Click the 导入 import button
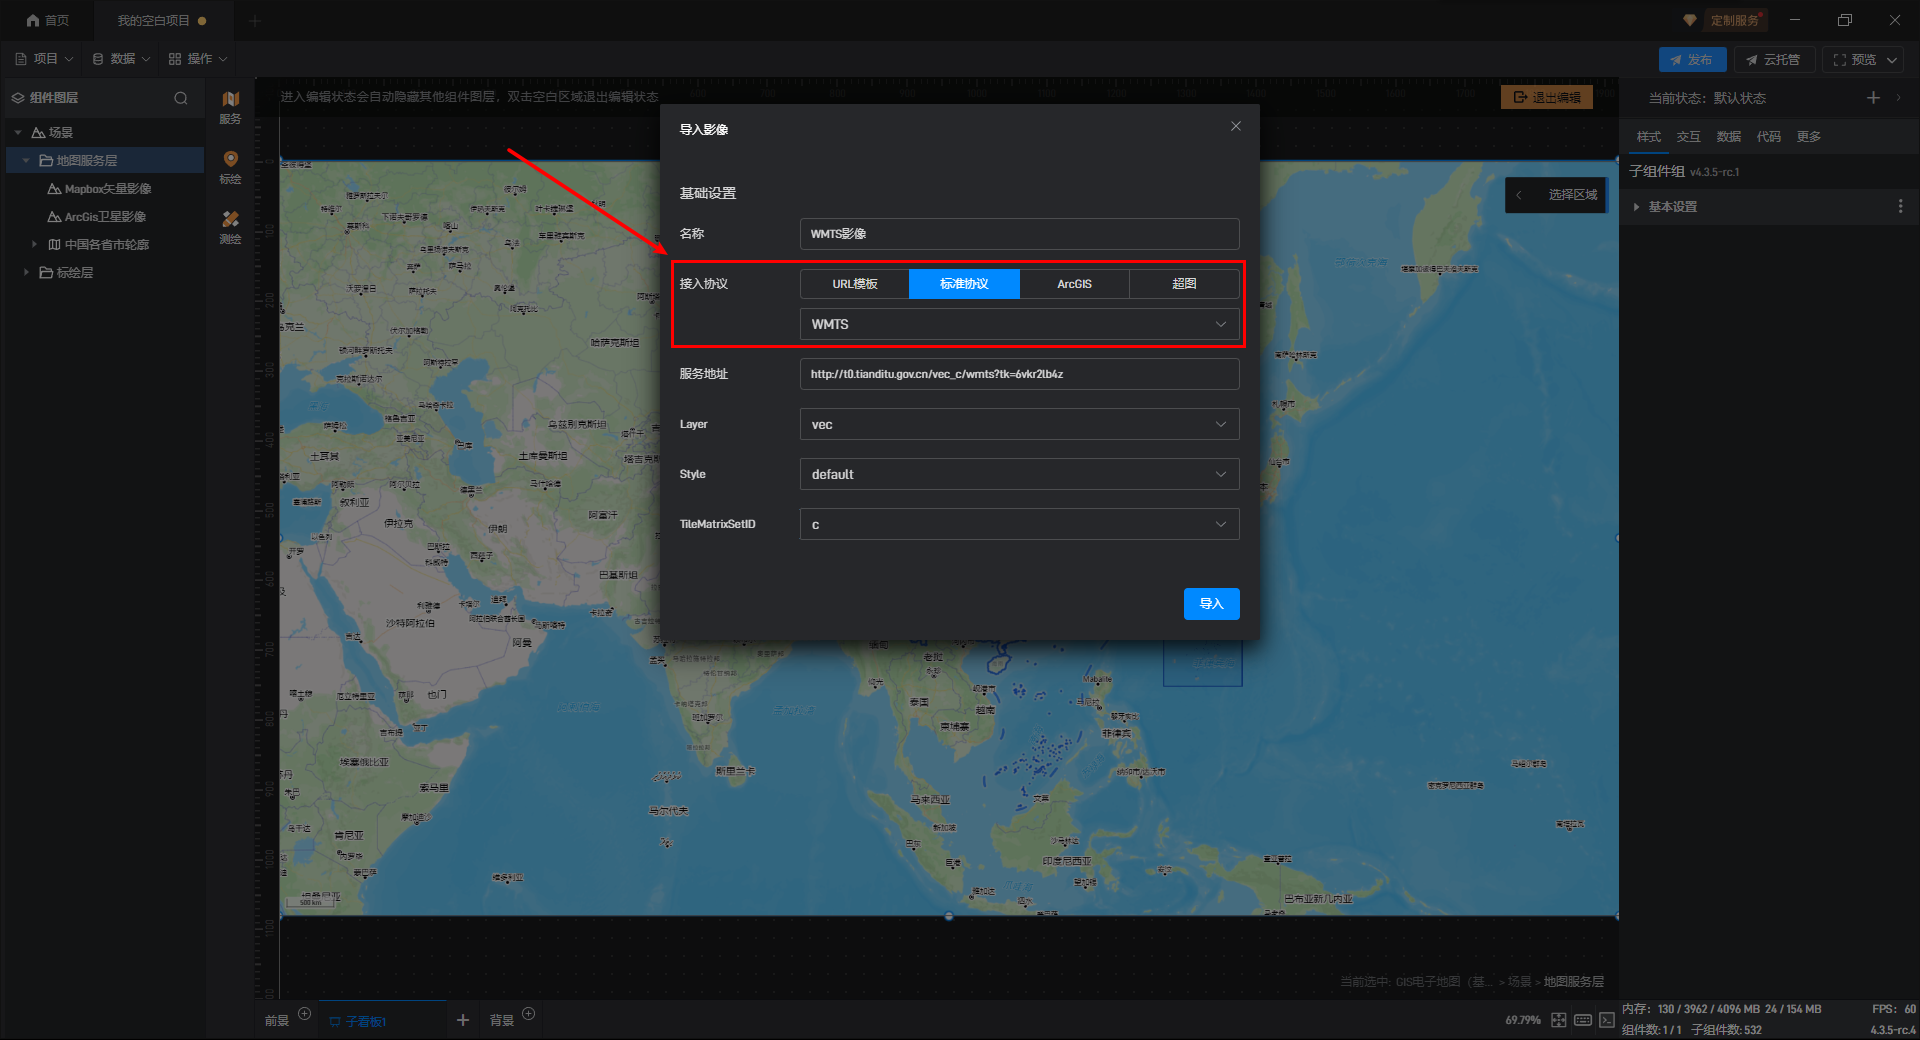Viewport: 1920px width, 1040px height. (1211, 604)
